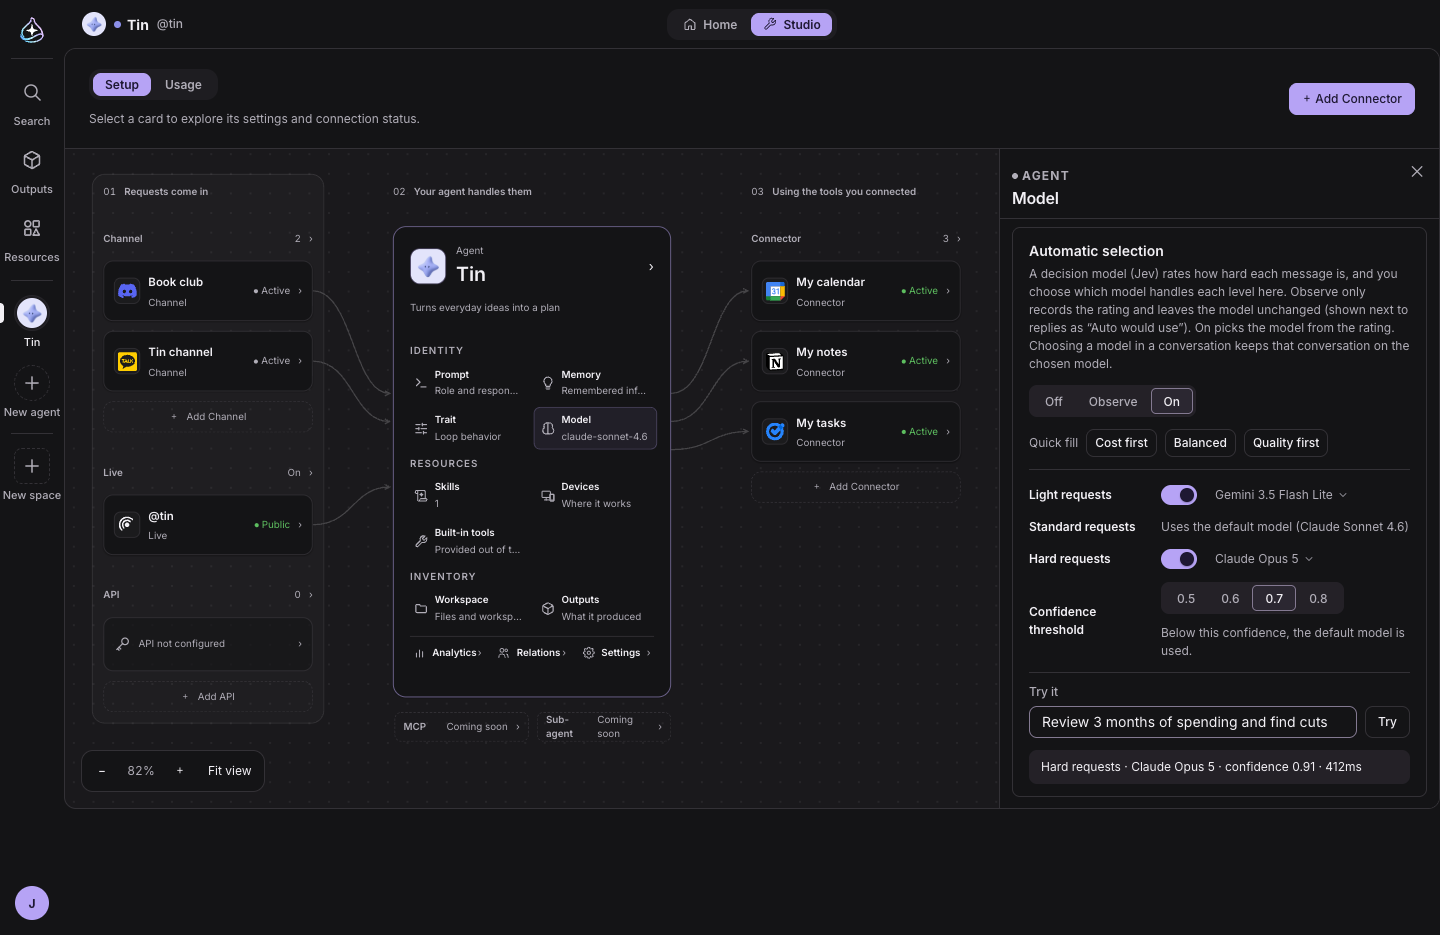Set automatic selection to Off
The image size is (1440, 935).
1054,402
